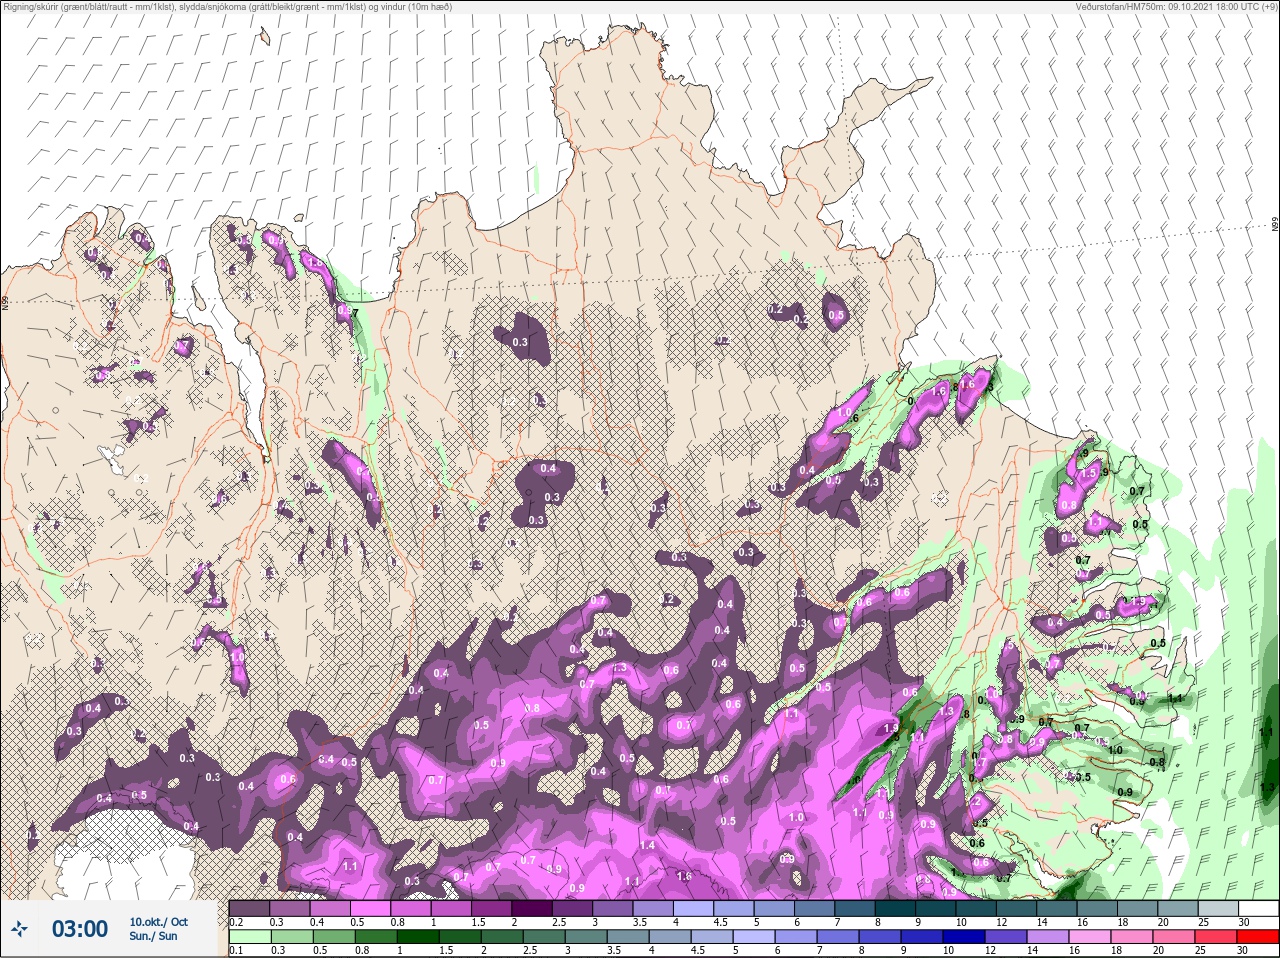The width and height of the screenshot is (1280, 958).
Task: Pick the rain legend pale green swatch between 0.1 and 0.3
Action: click(250, 937)
